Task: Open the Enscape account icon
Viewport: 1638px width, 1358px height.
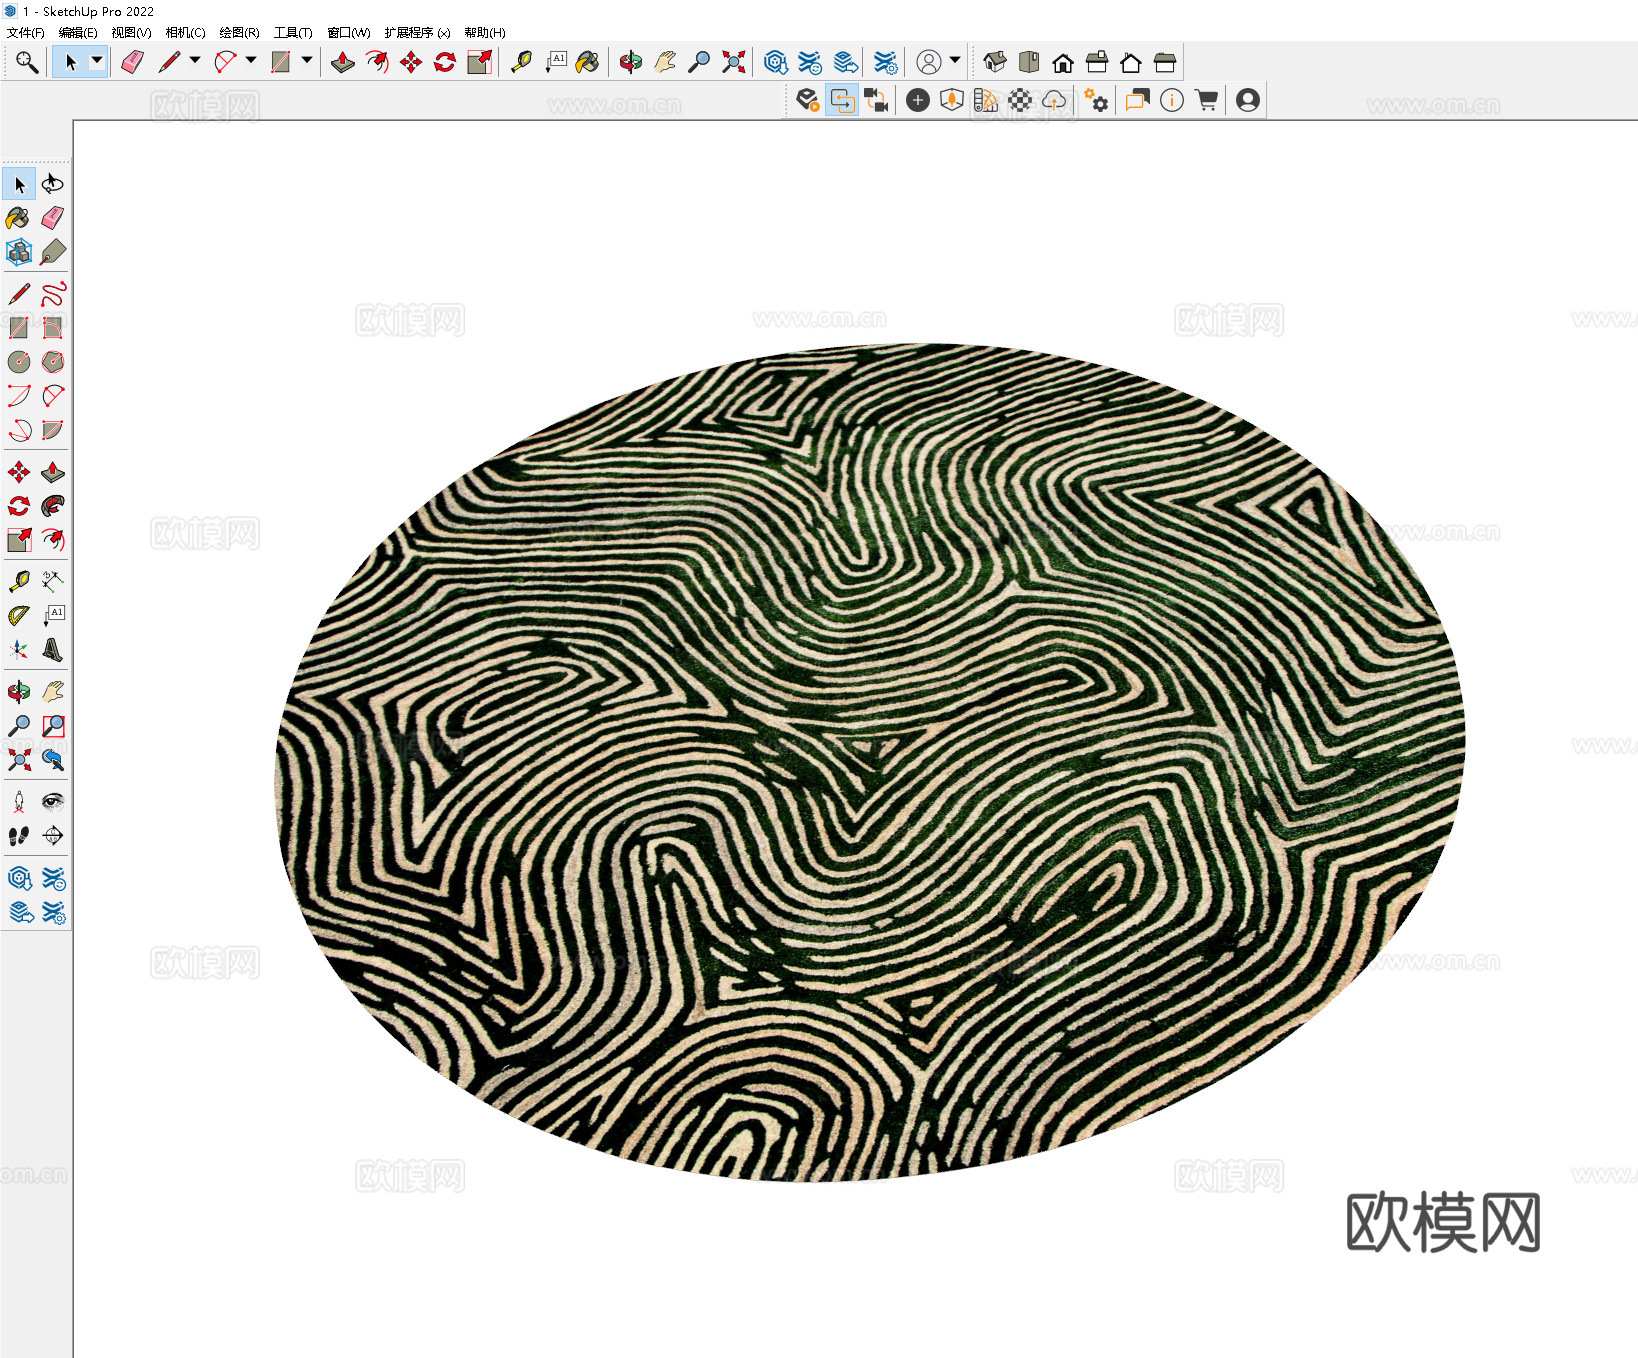Action: click(1248, 100)
